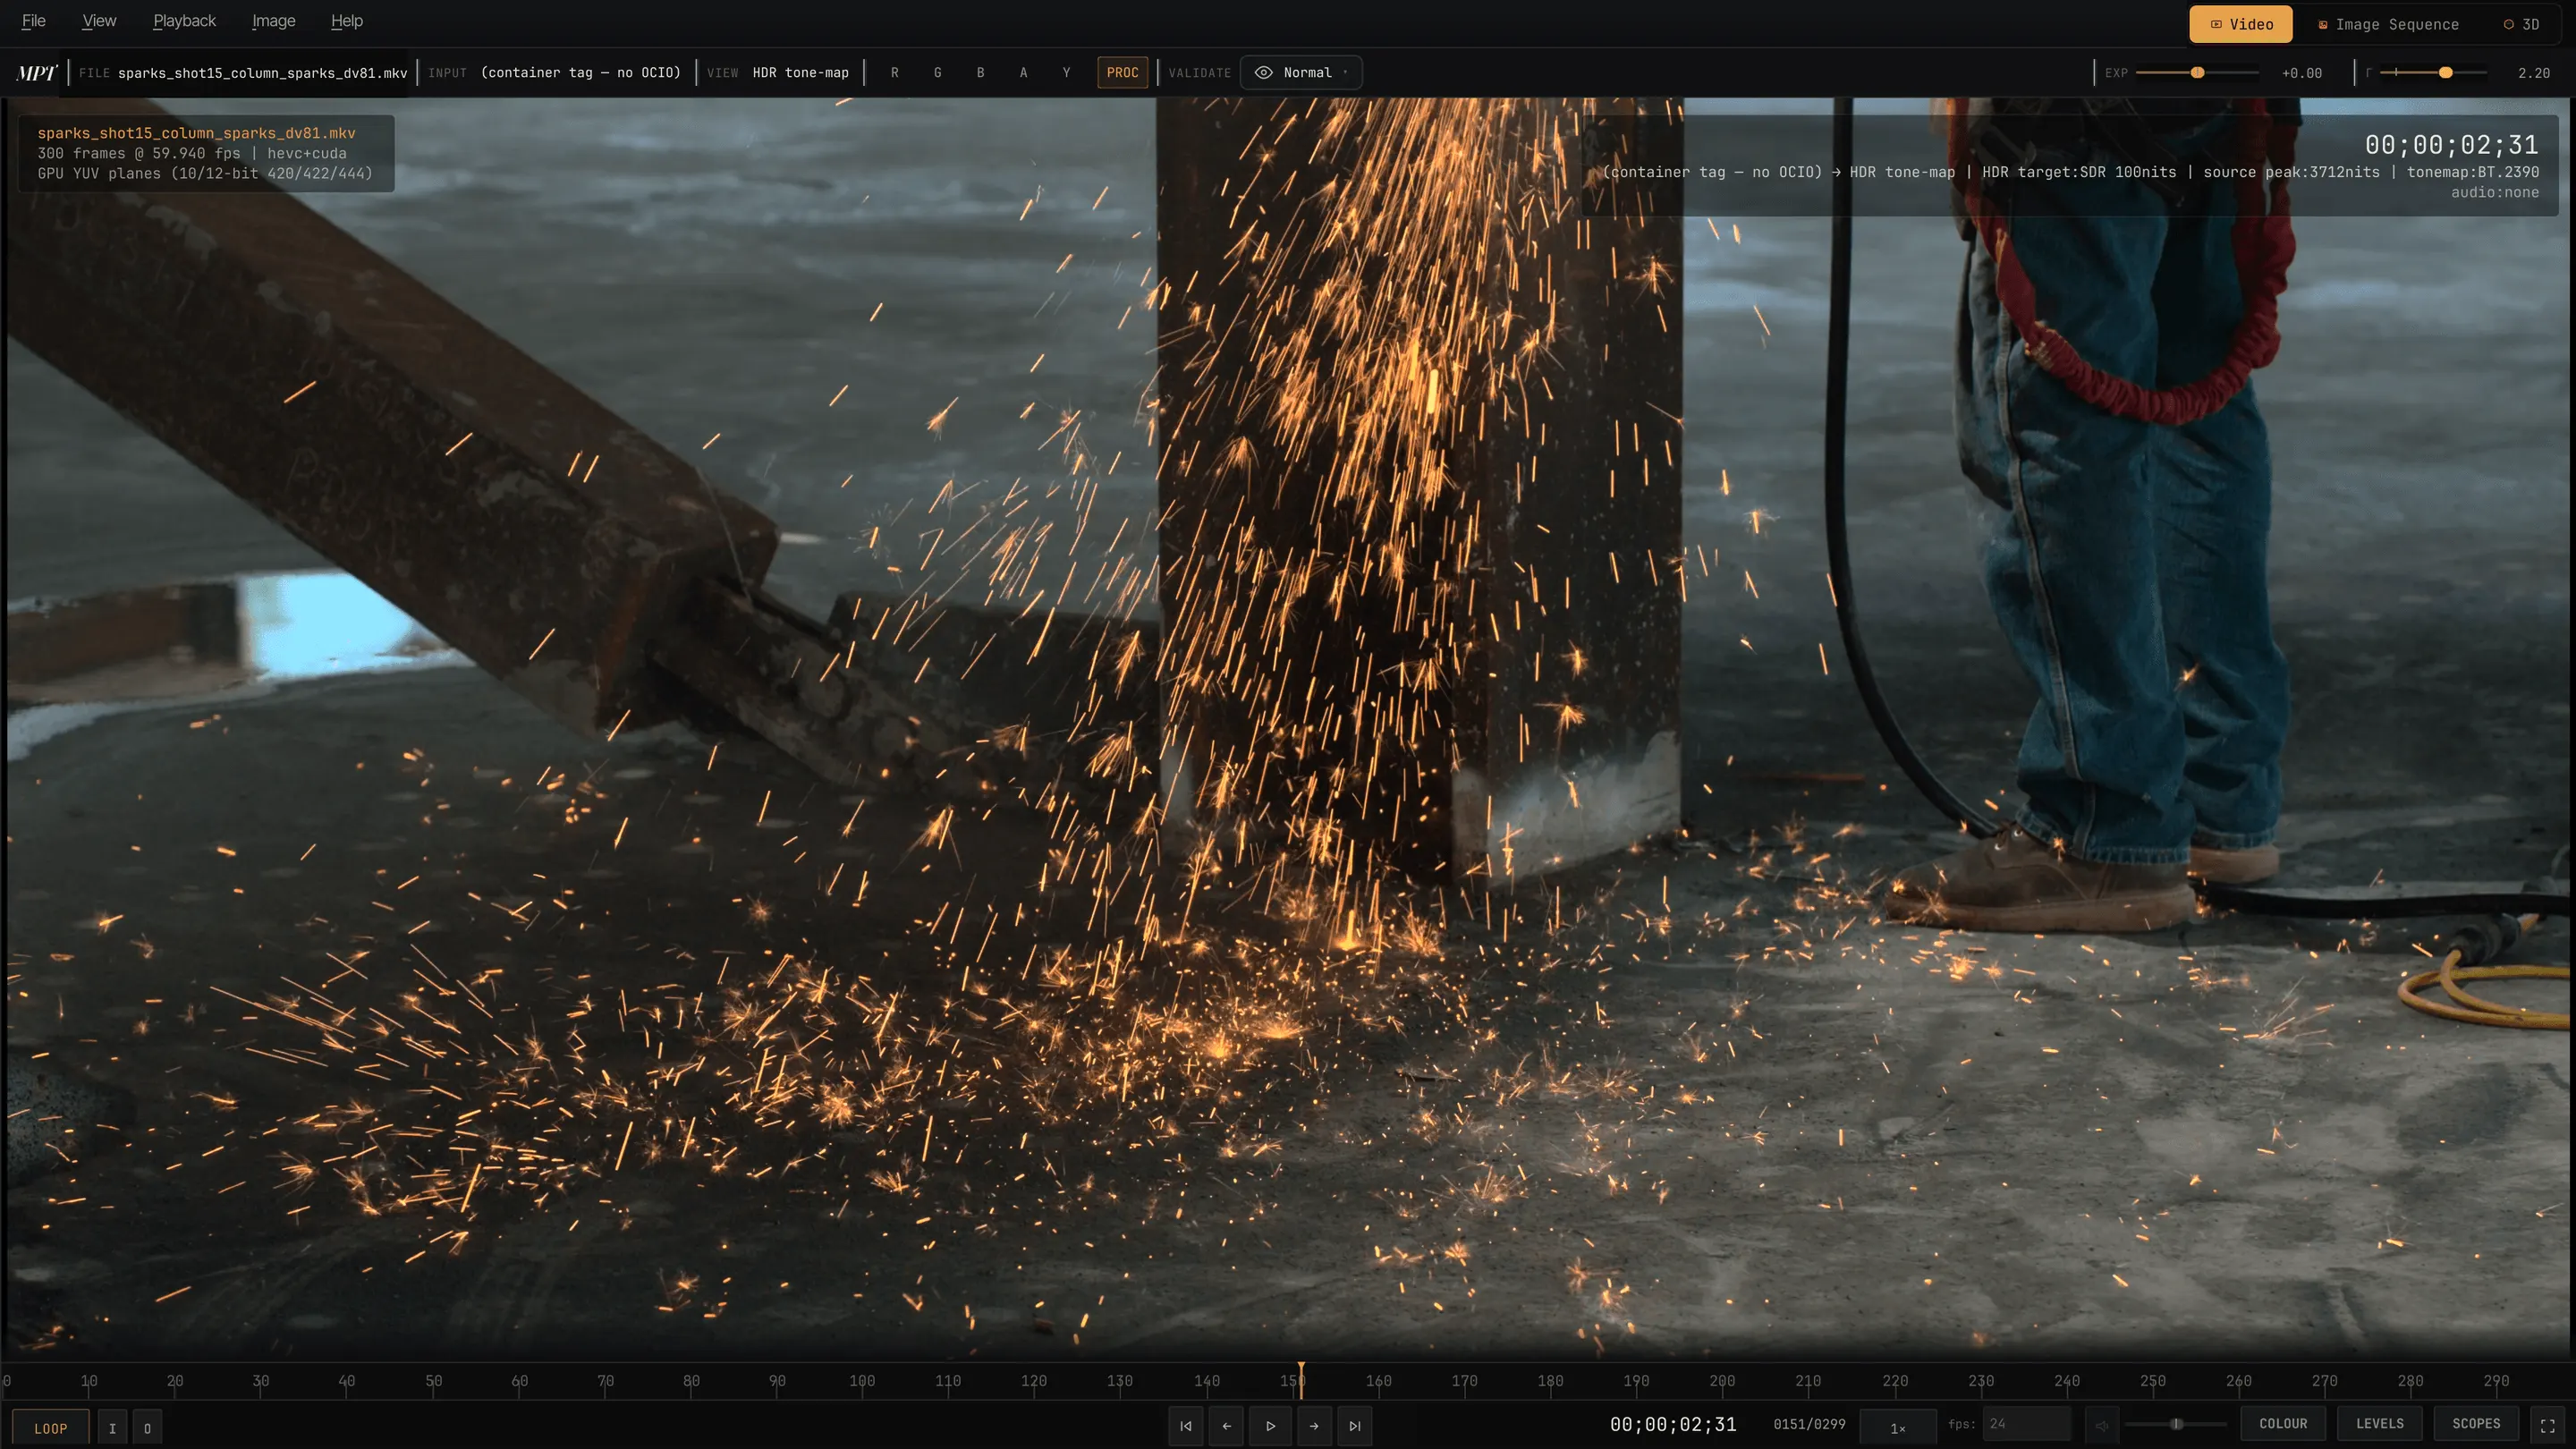
Task: Switch to 3D mode tab
Action: click(2522, 24)
